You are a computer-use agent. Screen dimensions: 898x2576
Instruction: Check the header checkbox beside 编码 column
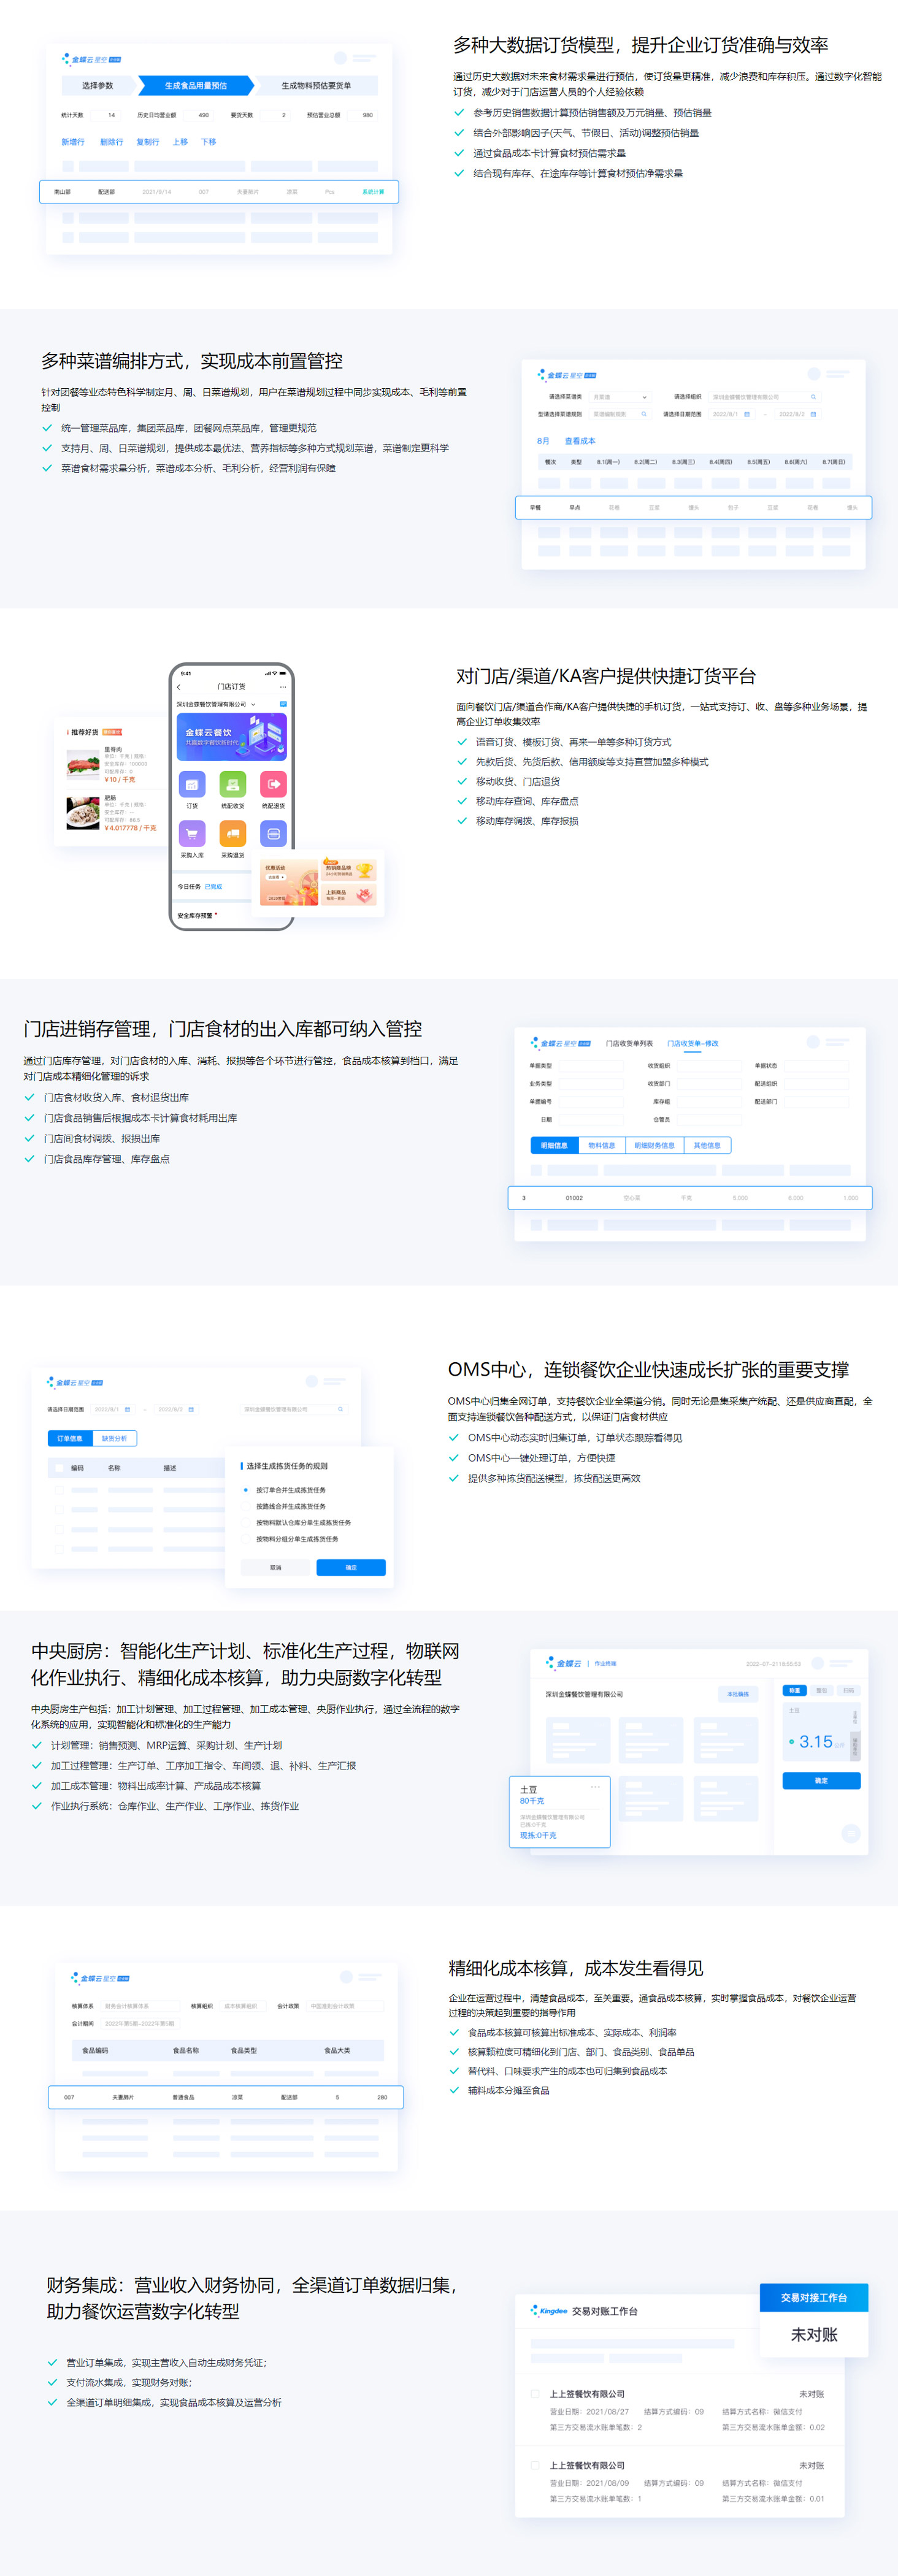[59, 1468]
